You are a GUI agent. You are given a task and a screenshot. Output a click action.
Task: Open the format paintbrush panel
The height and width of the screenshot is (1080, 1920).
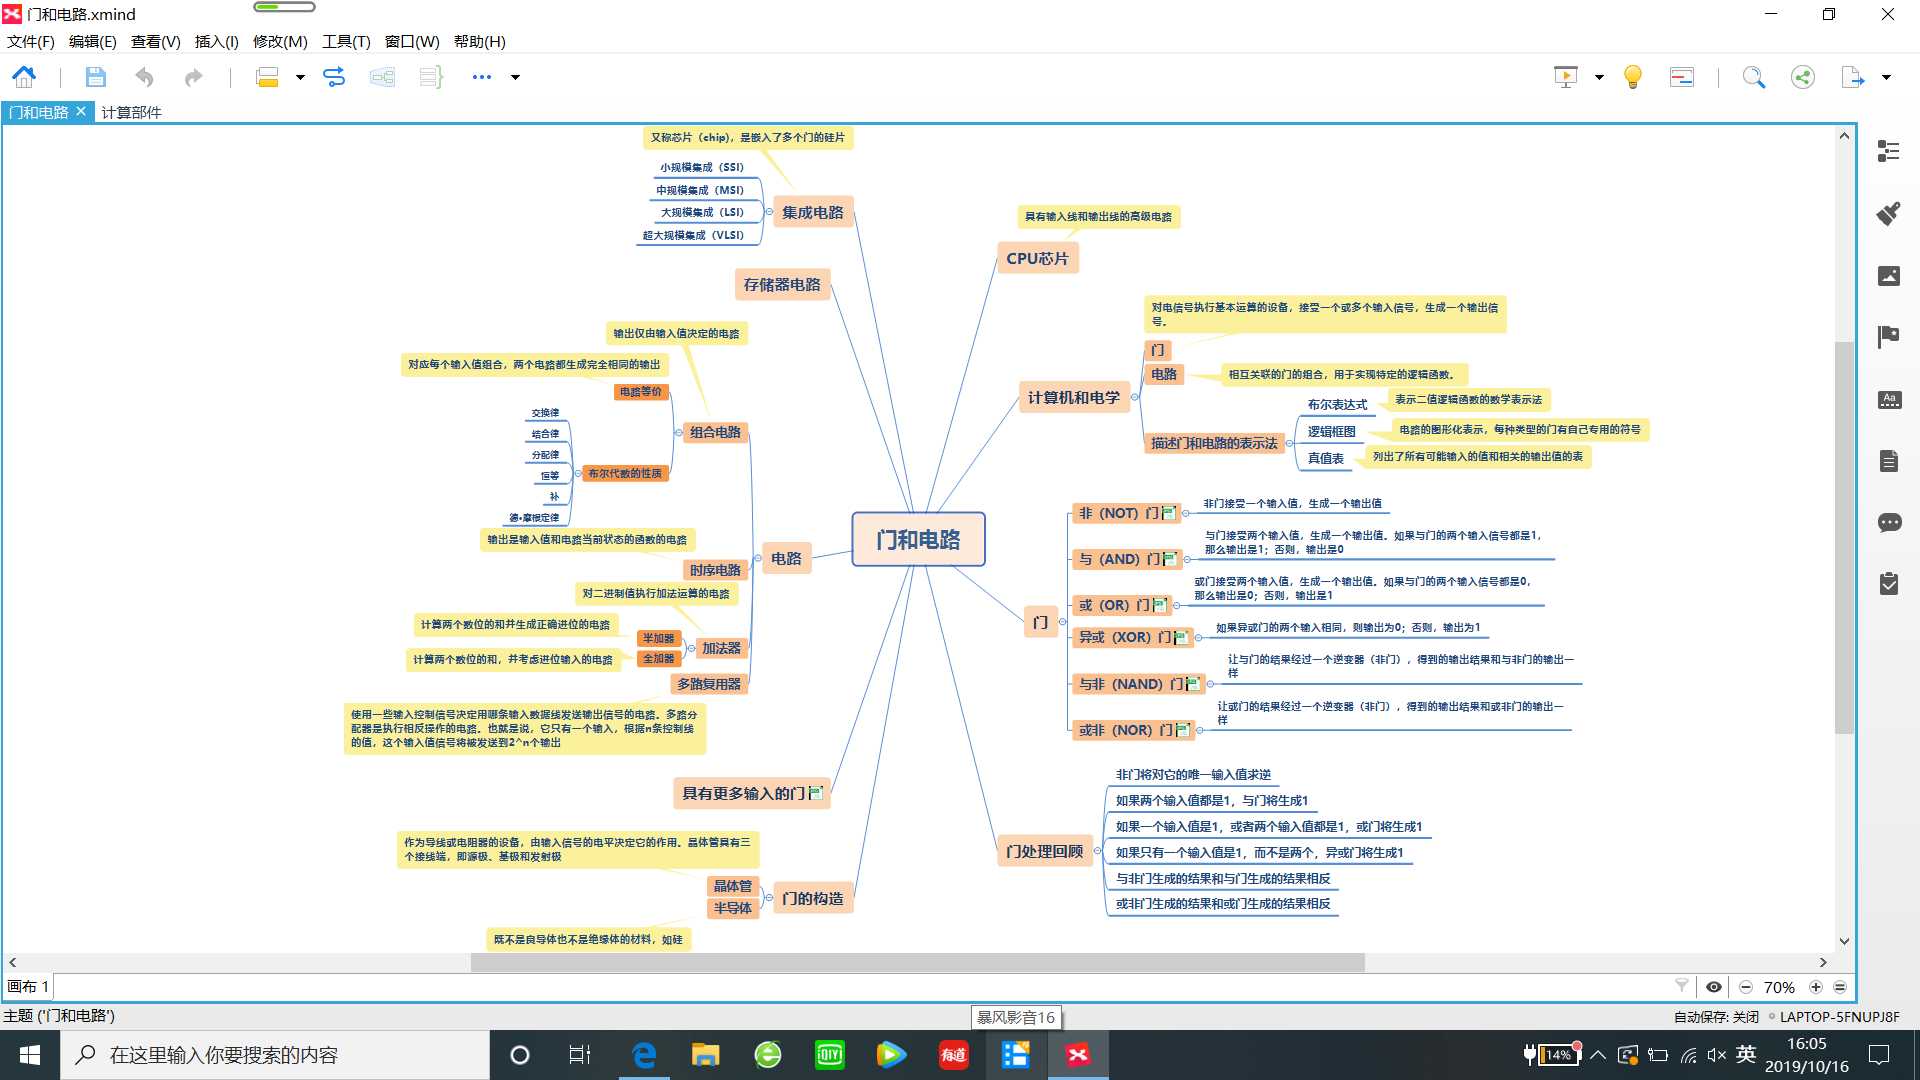pyautogui.click(x=1888, y=213)
